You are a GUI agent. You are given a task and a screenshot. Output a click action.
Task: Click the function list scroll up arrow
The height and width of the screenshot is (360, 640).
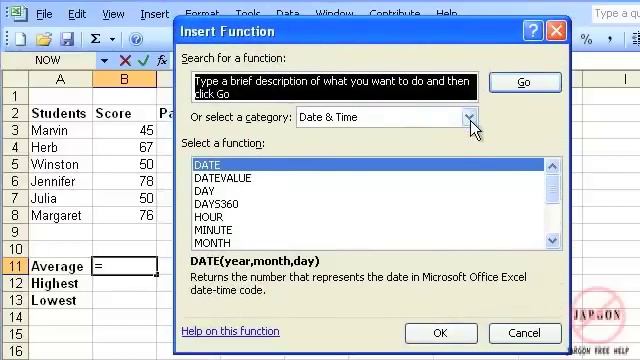553,166
